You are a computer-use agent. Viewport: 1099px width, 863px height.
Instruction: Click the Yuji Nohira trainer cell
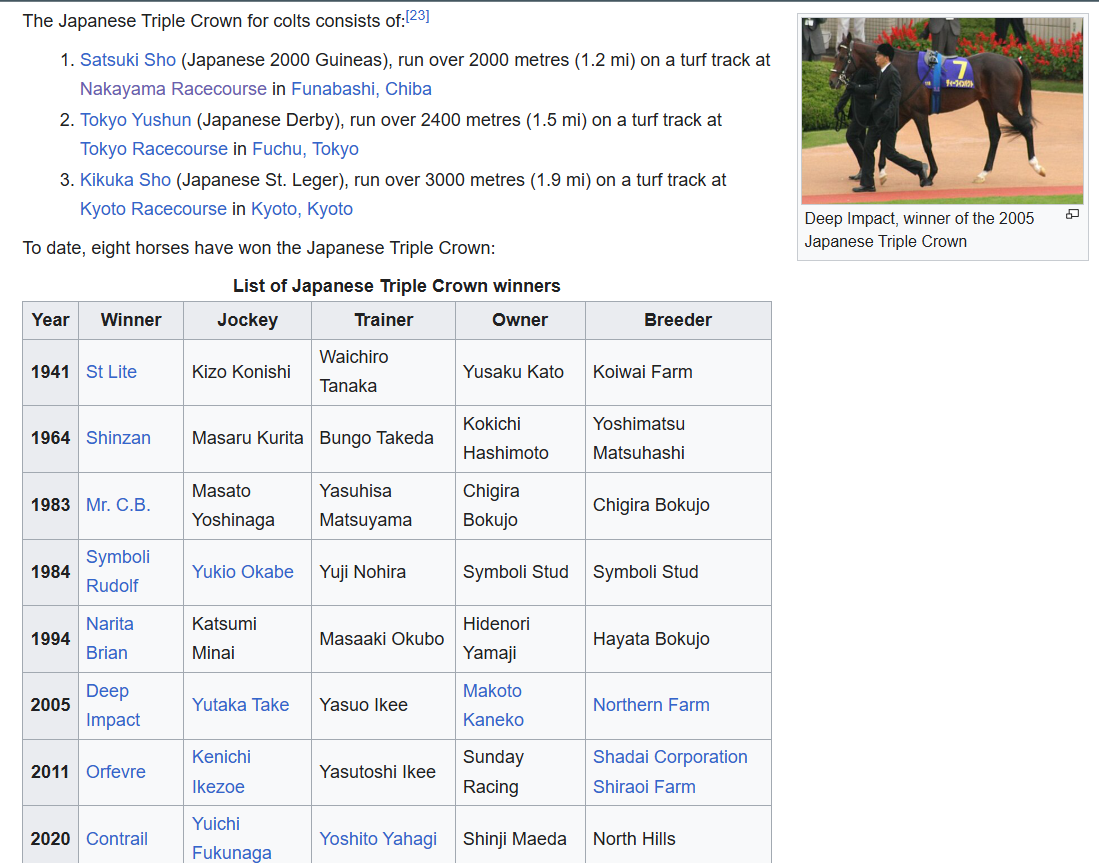[x=383, y=572]
